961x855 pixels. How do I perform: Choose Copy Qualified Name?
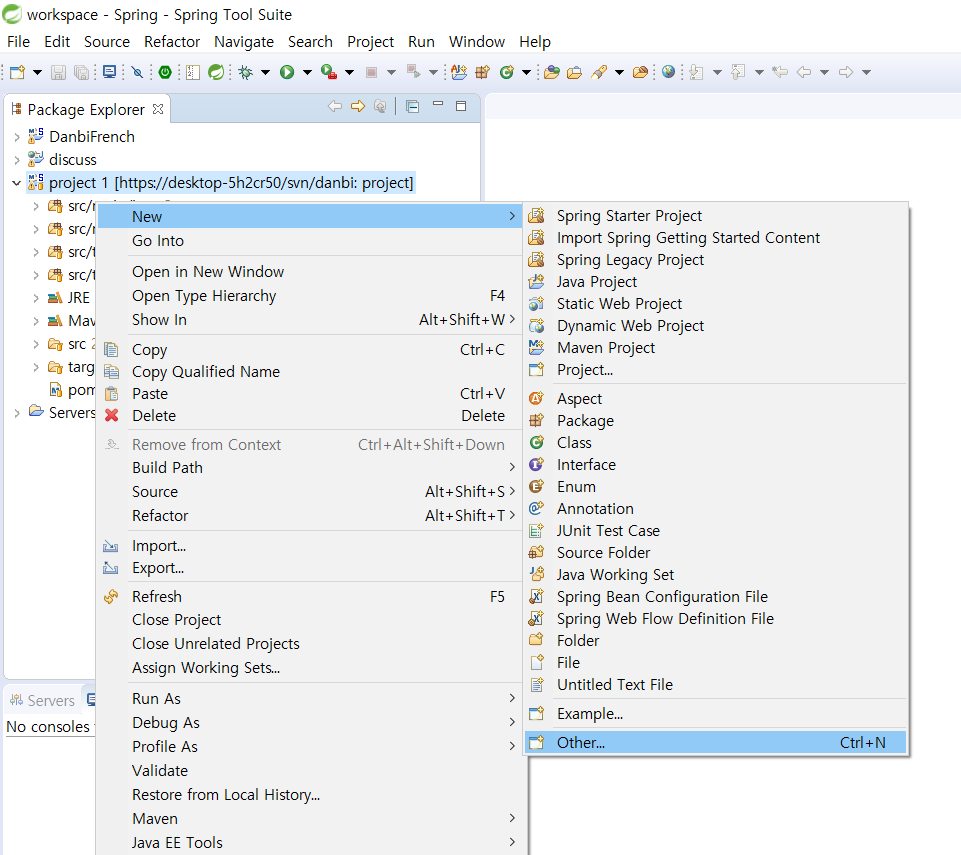pyautogui.click(x=311, y=372)
